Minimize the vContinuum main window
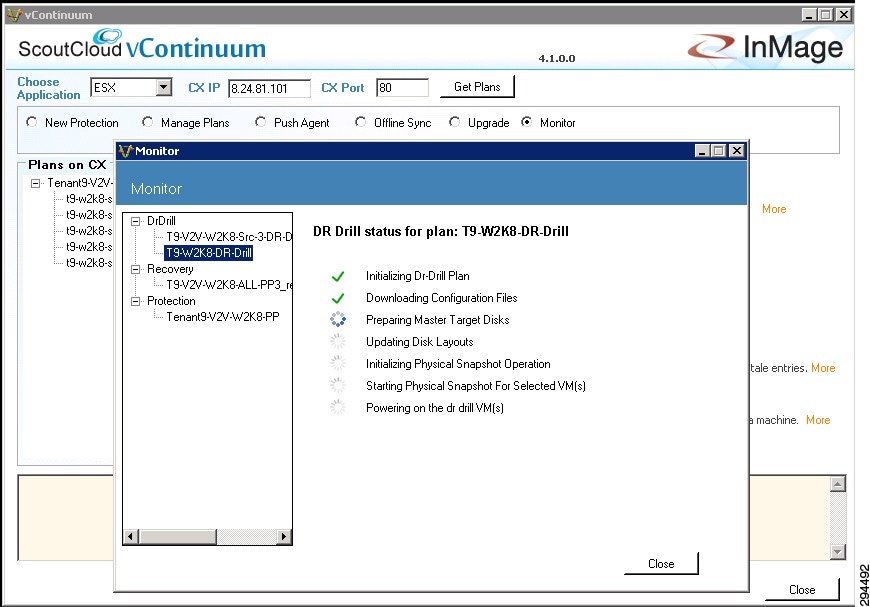The width and height of the screenshot is (870, 607). tap(810, 15)
